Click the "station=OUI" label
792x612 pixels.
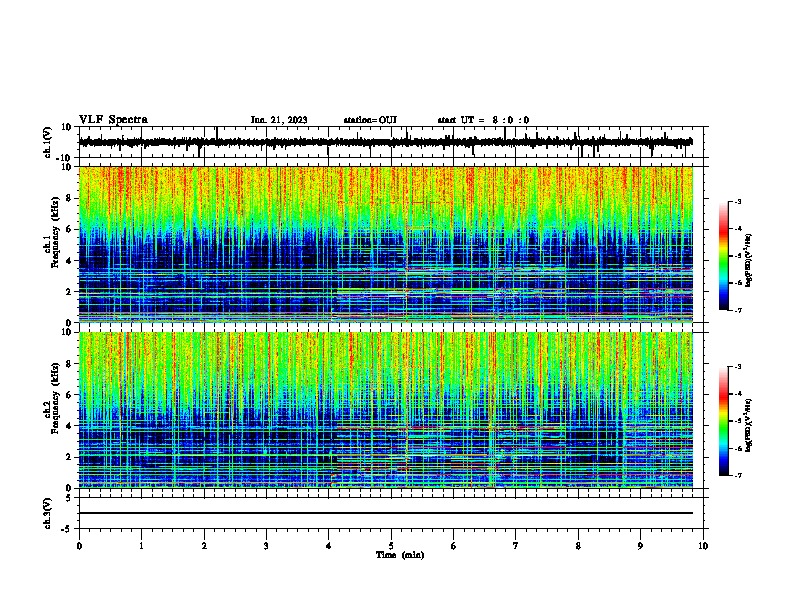[370, 120]
